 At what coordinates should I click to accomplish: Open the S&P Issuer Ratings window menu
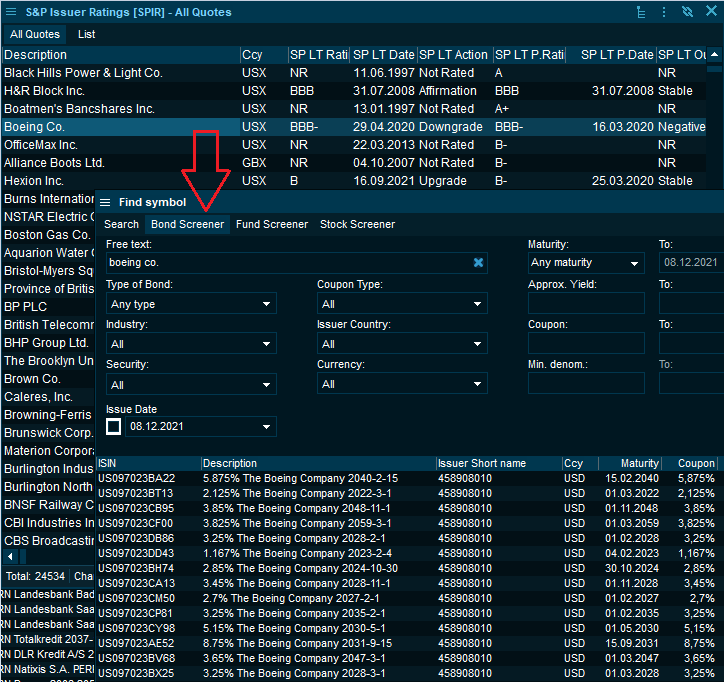coord(10,12)
